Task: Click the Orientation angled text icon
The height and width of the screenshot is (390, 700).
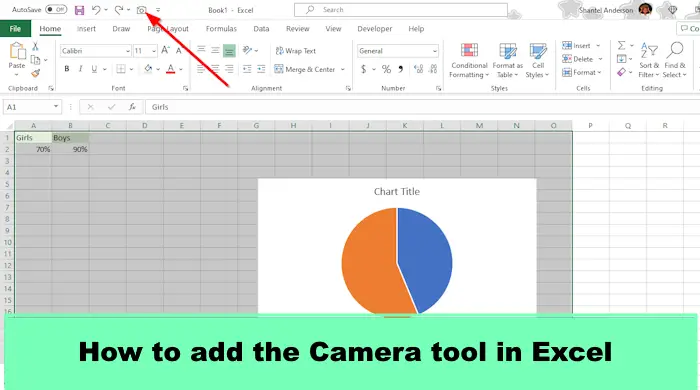Action: click(247, 50)
